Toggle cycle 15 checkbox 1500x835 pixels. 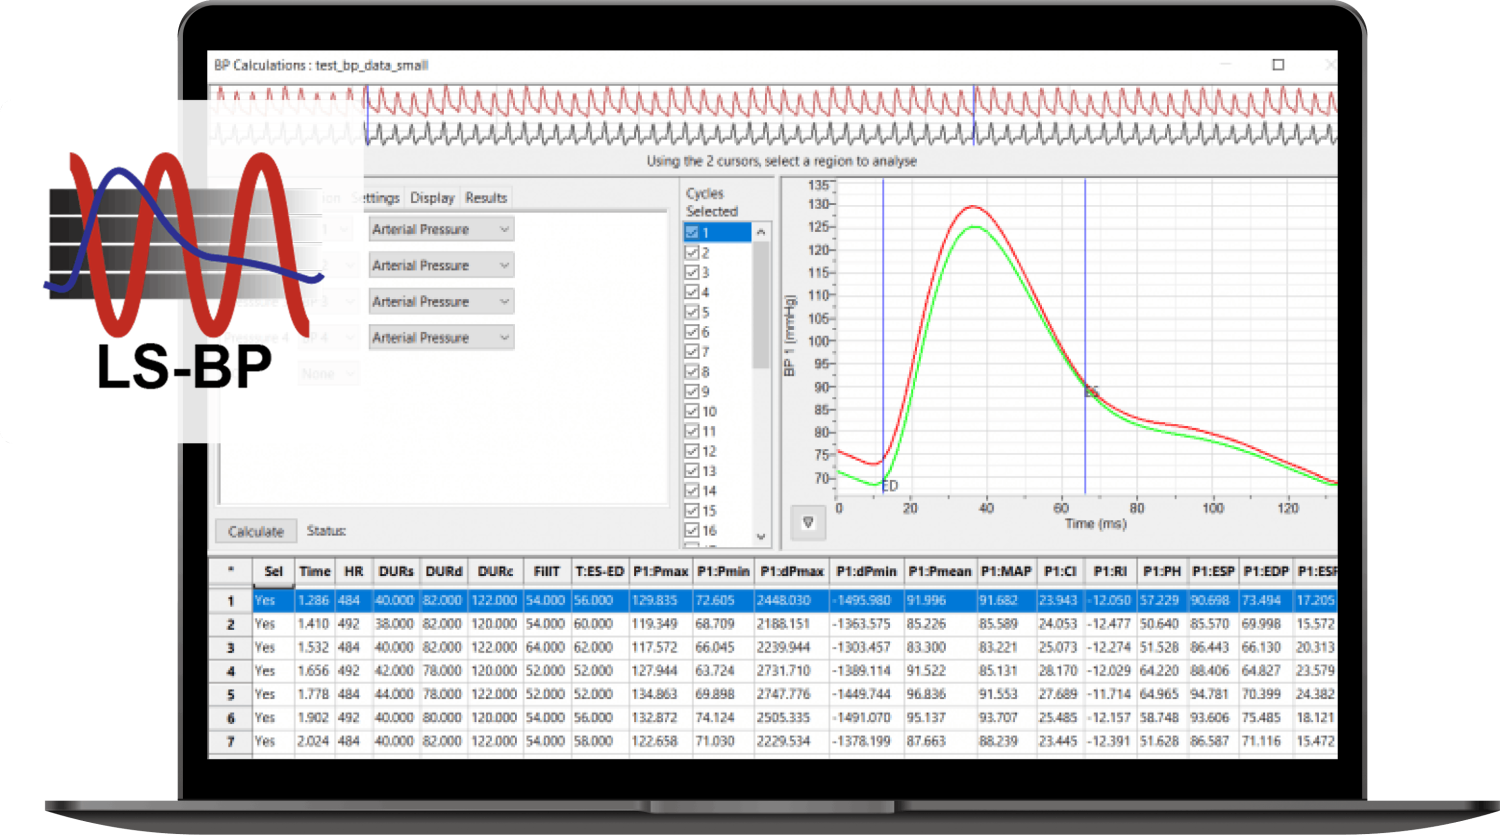(x=692, y=511)
